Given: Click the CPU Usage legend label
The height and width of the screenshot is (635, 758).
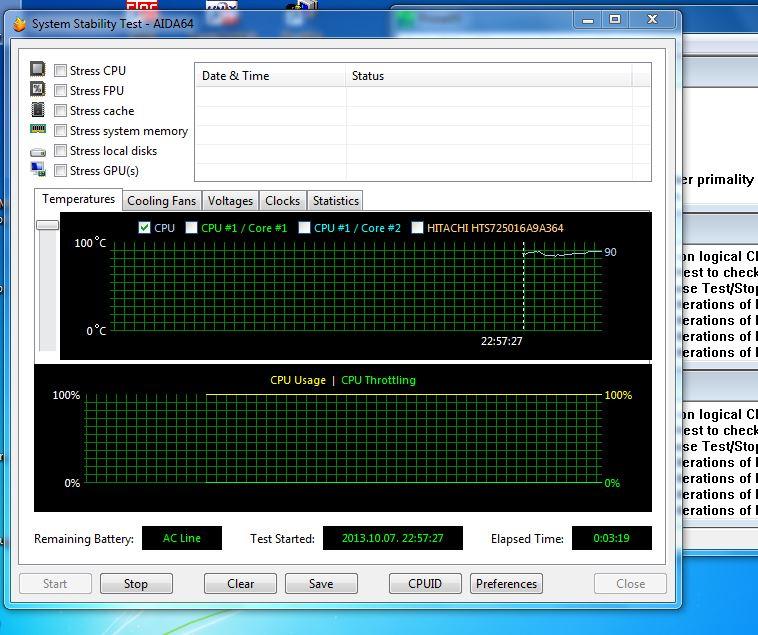Looking at the screenshot, I should point(298,380).
